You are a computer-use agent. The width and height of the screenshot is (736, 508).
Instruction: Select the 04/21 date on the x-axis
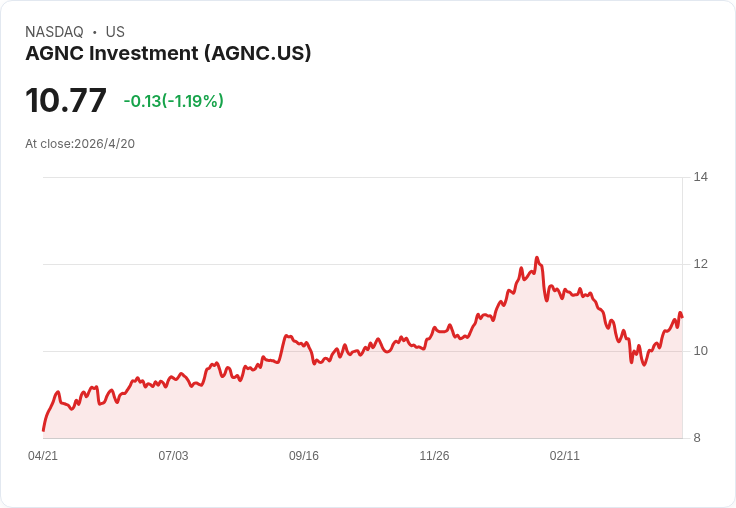[43, 456]
